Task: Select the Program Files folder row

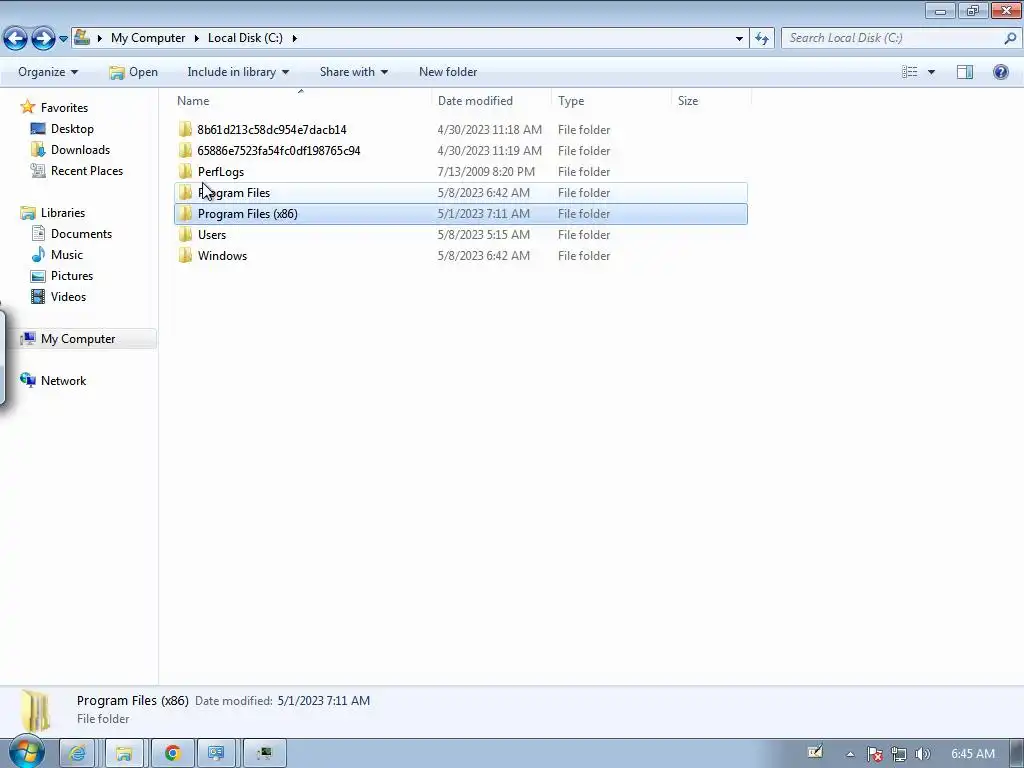Action: pos(460,193)
